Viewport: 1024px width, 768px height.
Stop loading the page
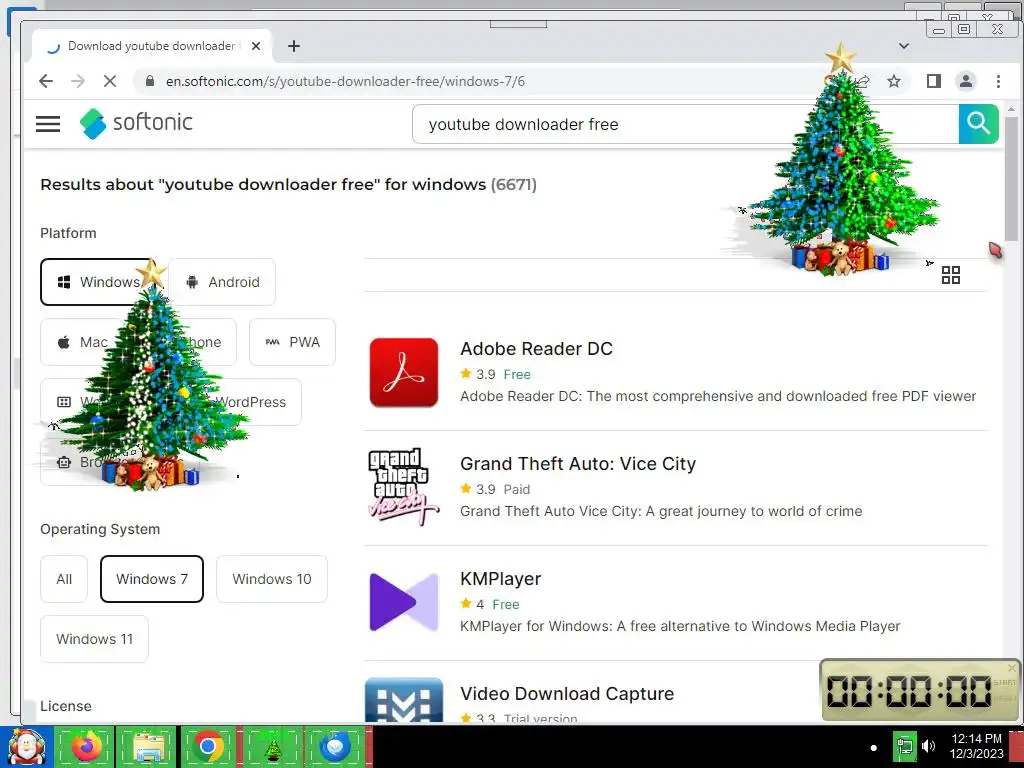click(110, 81)
